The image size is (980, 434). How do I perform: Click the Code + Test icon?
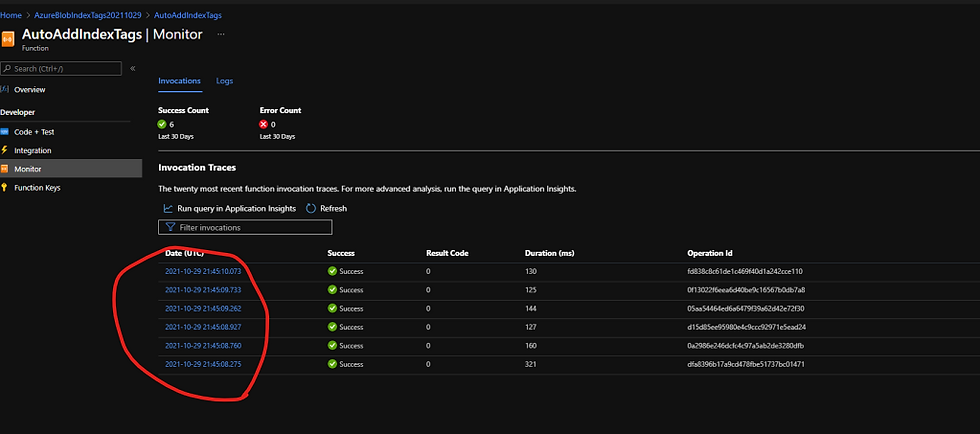coord(5,132)
